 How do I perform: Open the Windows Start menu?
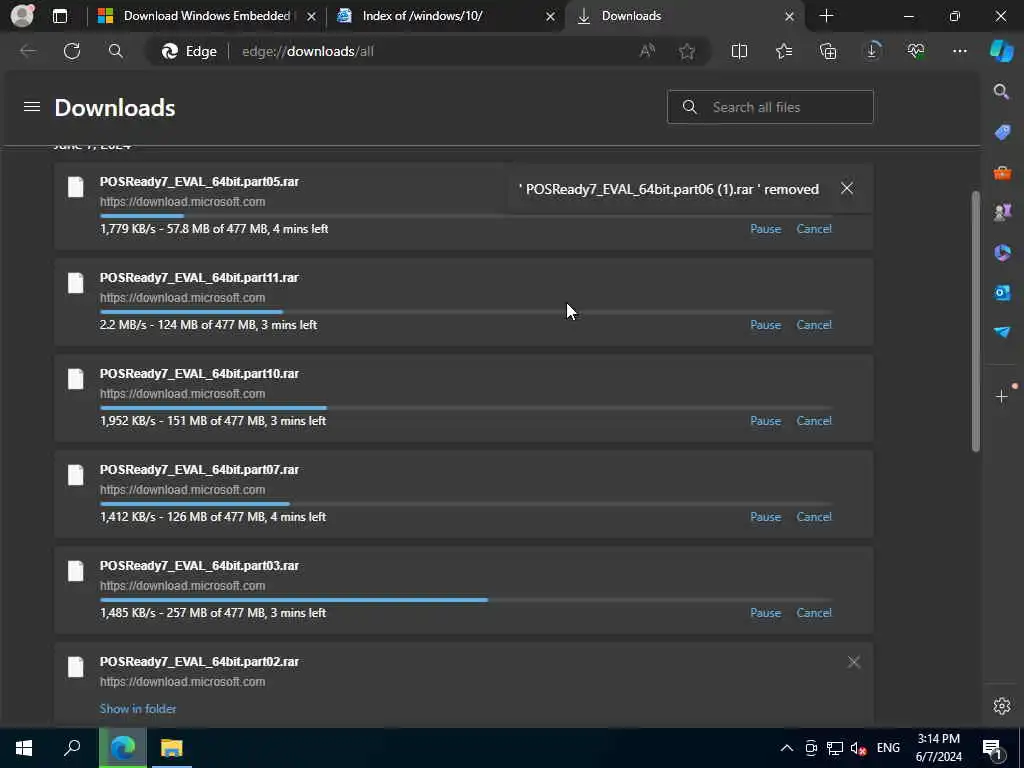tap(24, 748)
